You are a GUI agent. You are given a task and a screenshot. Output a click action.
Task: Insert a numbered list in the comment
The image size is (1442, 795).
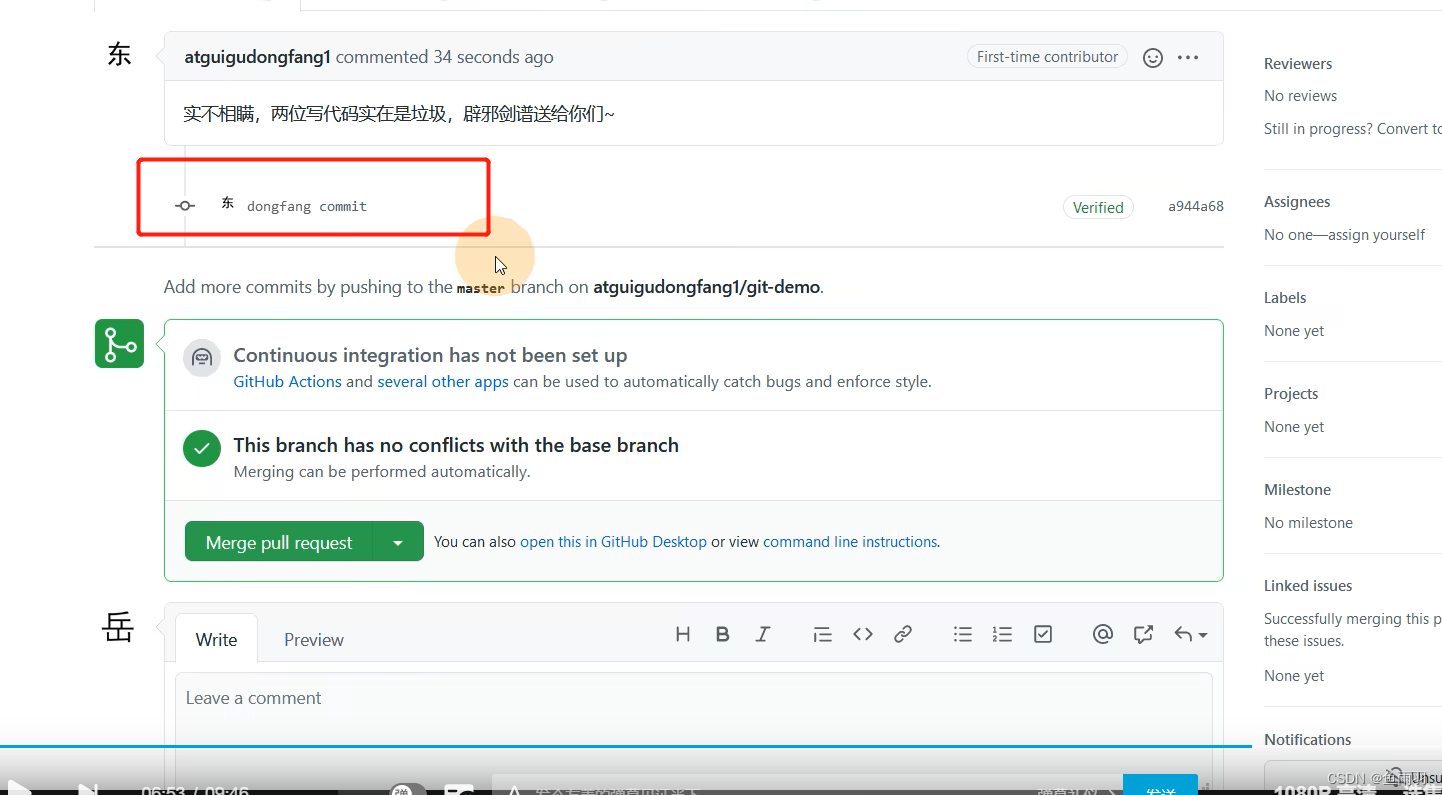1002,634
